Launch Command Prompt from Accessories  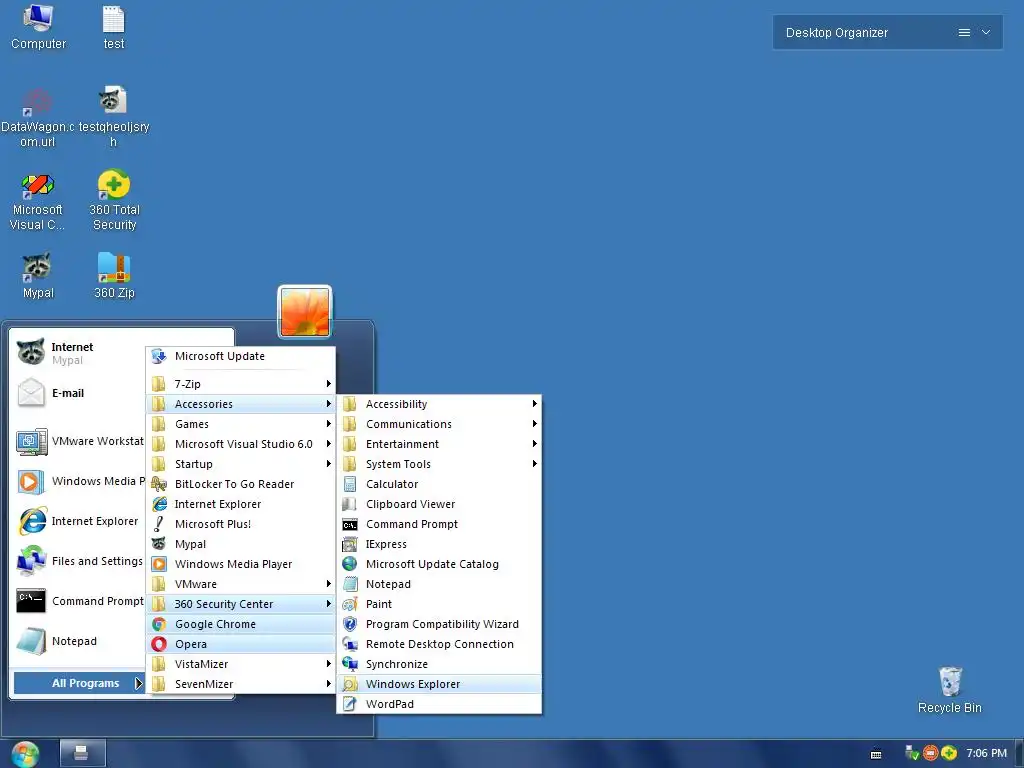pos(439,524)
